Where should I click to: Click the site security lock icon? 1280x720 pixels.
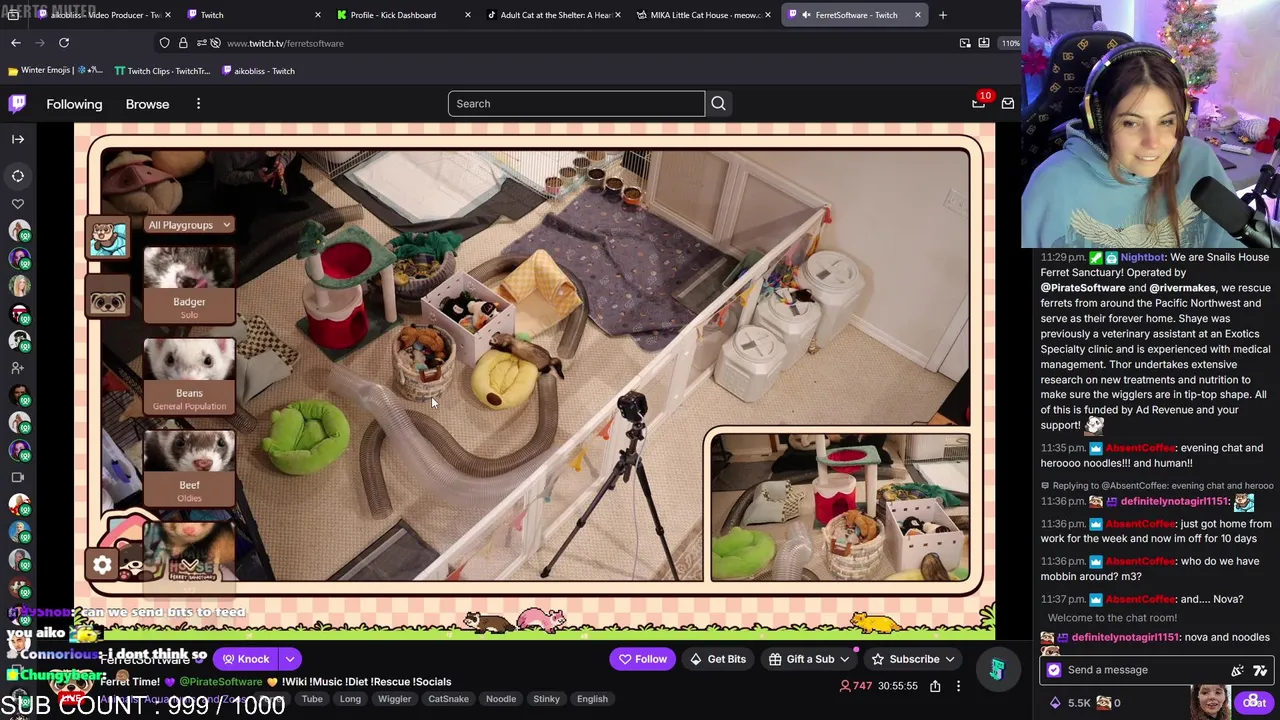point(183,43)
